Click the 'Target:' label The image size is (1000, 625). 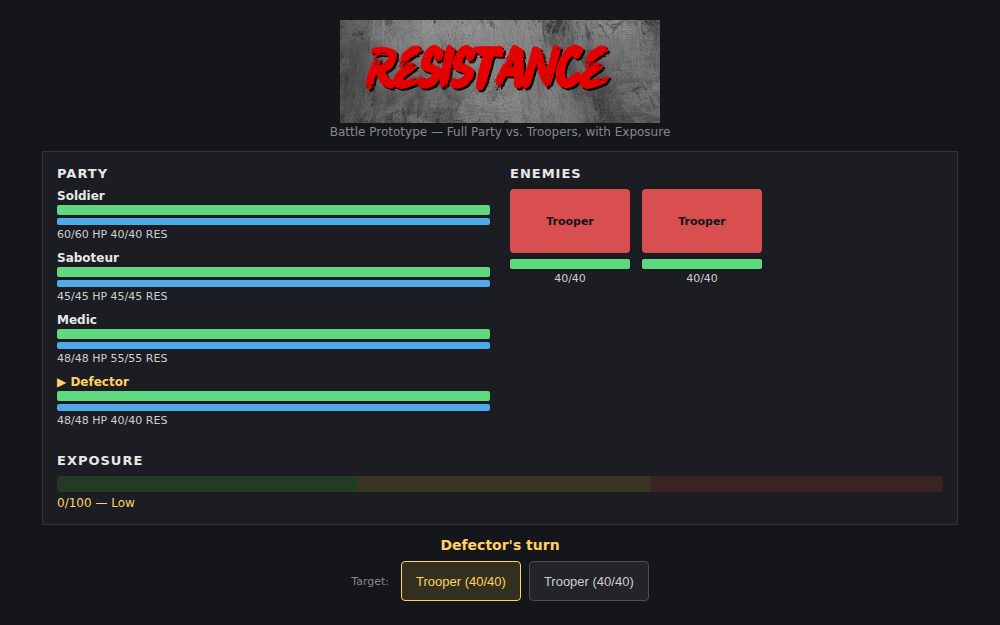pyautogui.click(x=370, y=581)
